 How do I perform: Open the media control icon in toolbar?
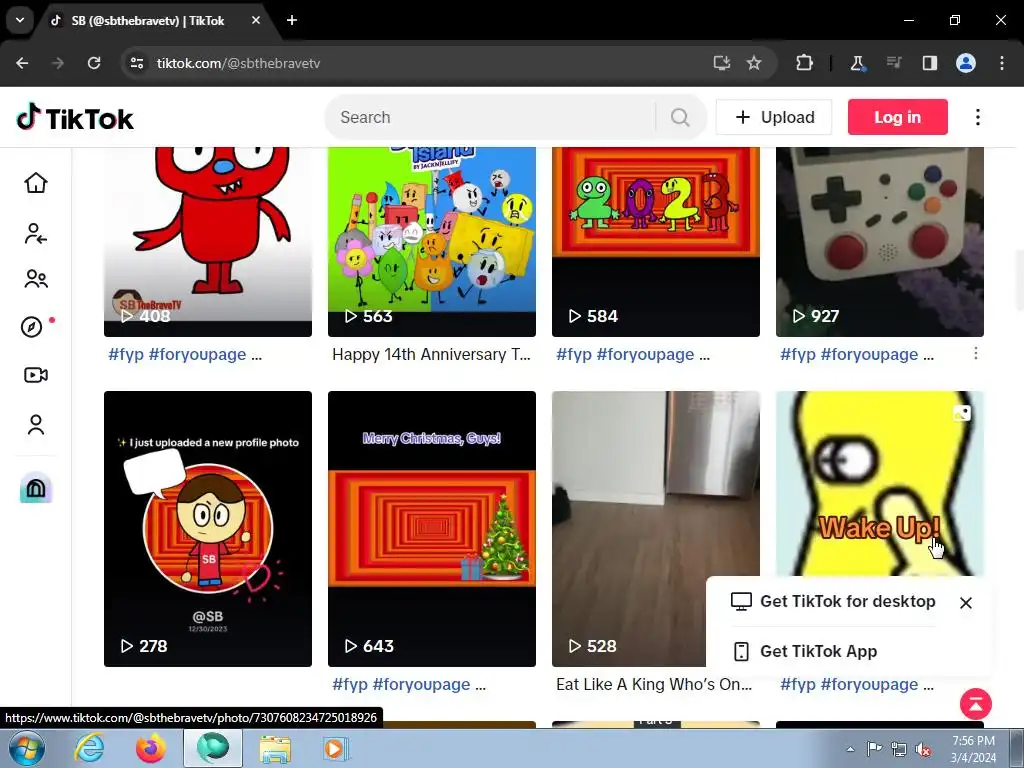point(894,63)
